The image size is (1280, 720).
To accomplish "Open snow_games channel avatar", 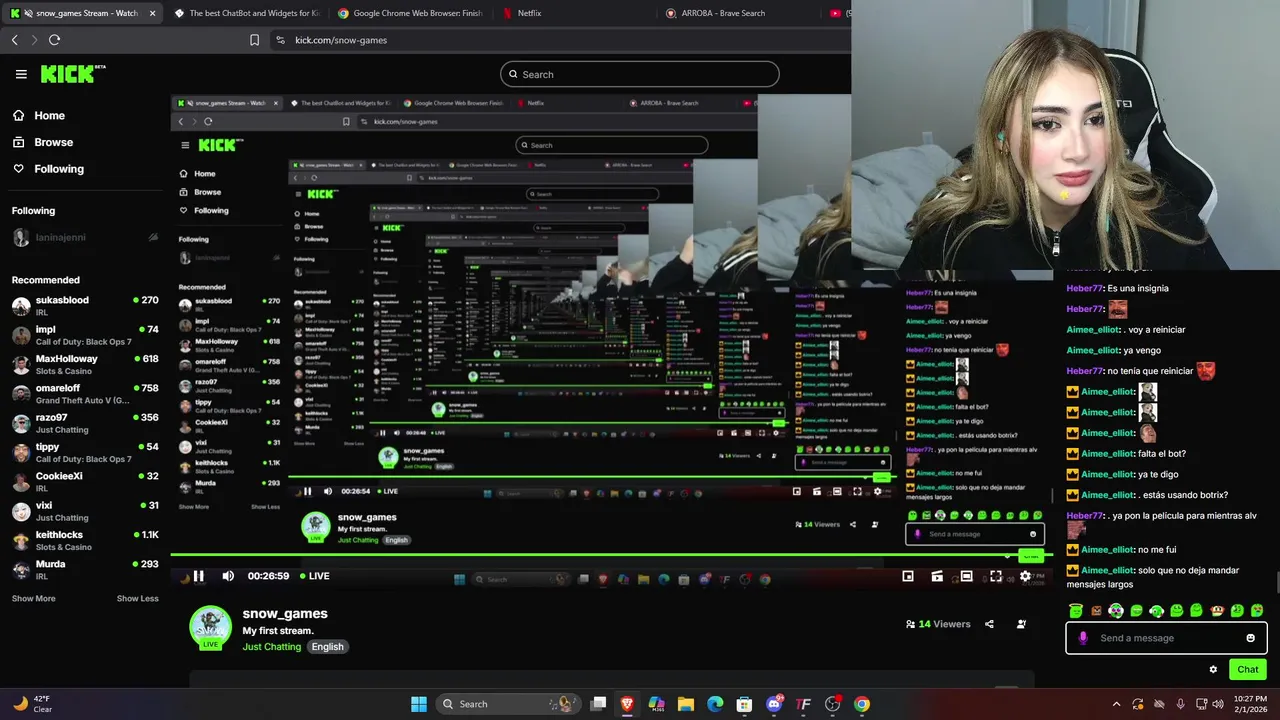I will (210, 627).
